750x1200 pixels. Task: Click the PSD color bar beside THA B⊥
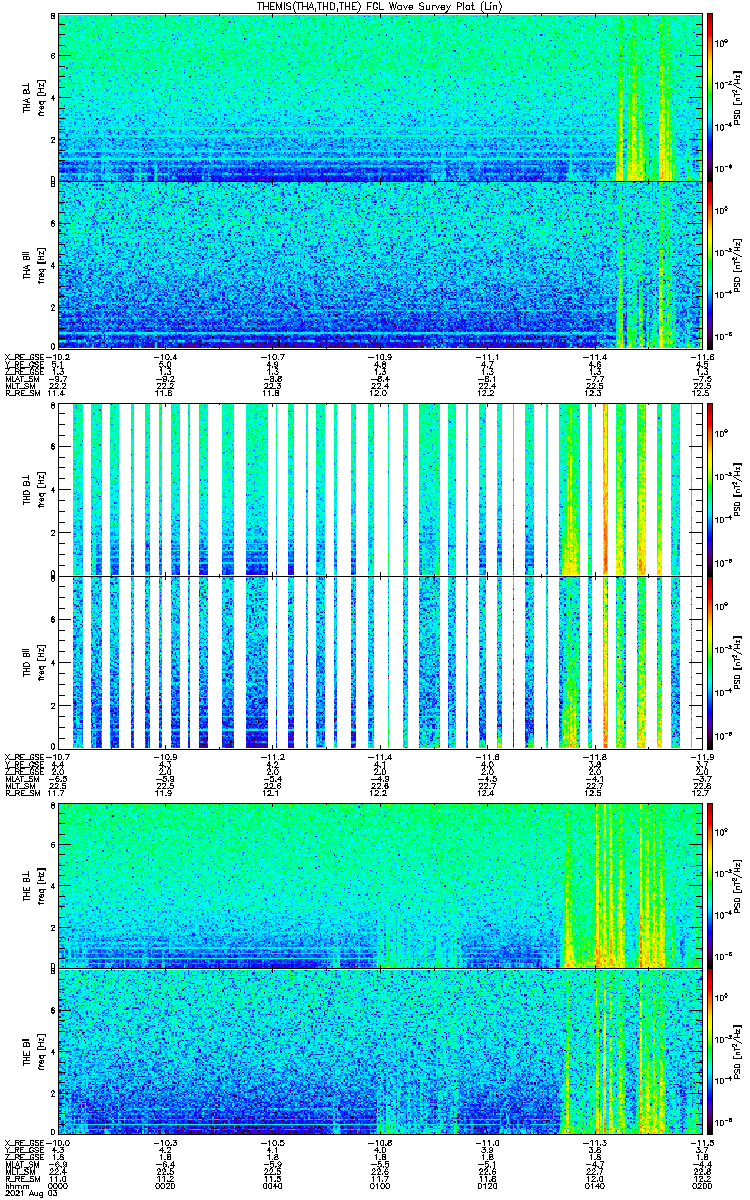point(710,97)
